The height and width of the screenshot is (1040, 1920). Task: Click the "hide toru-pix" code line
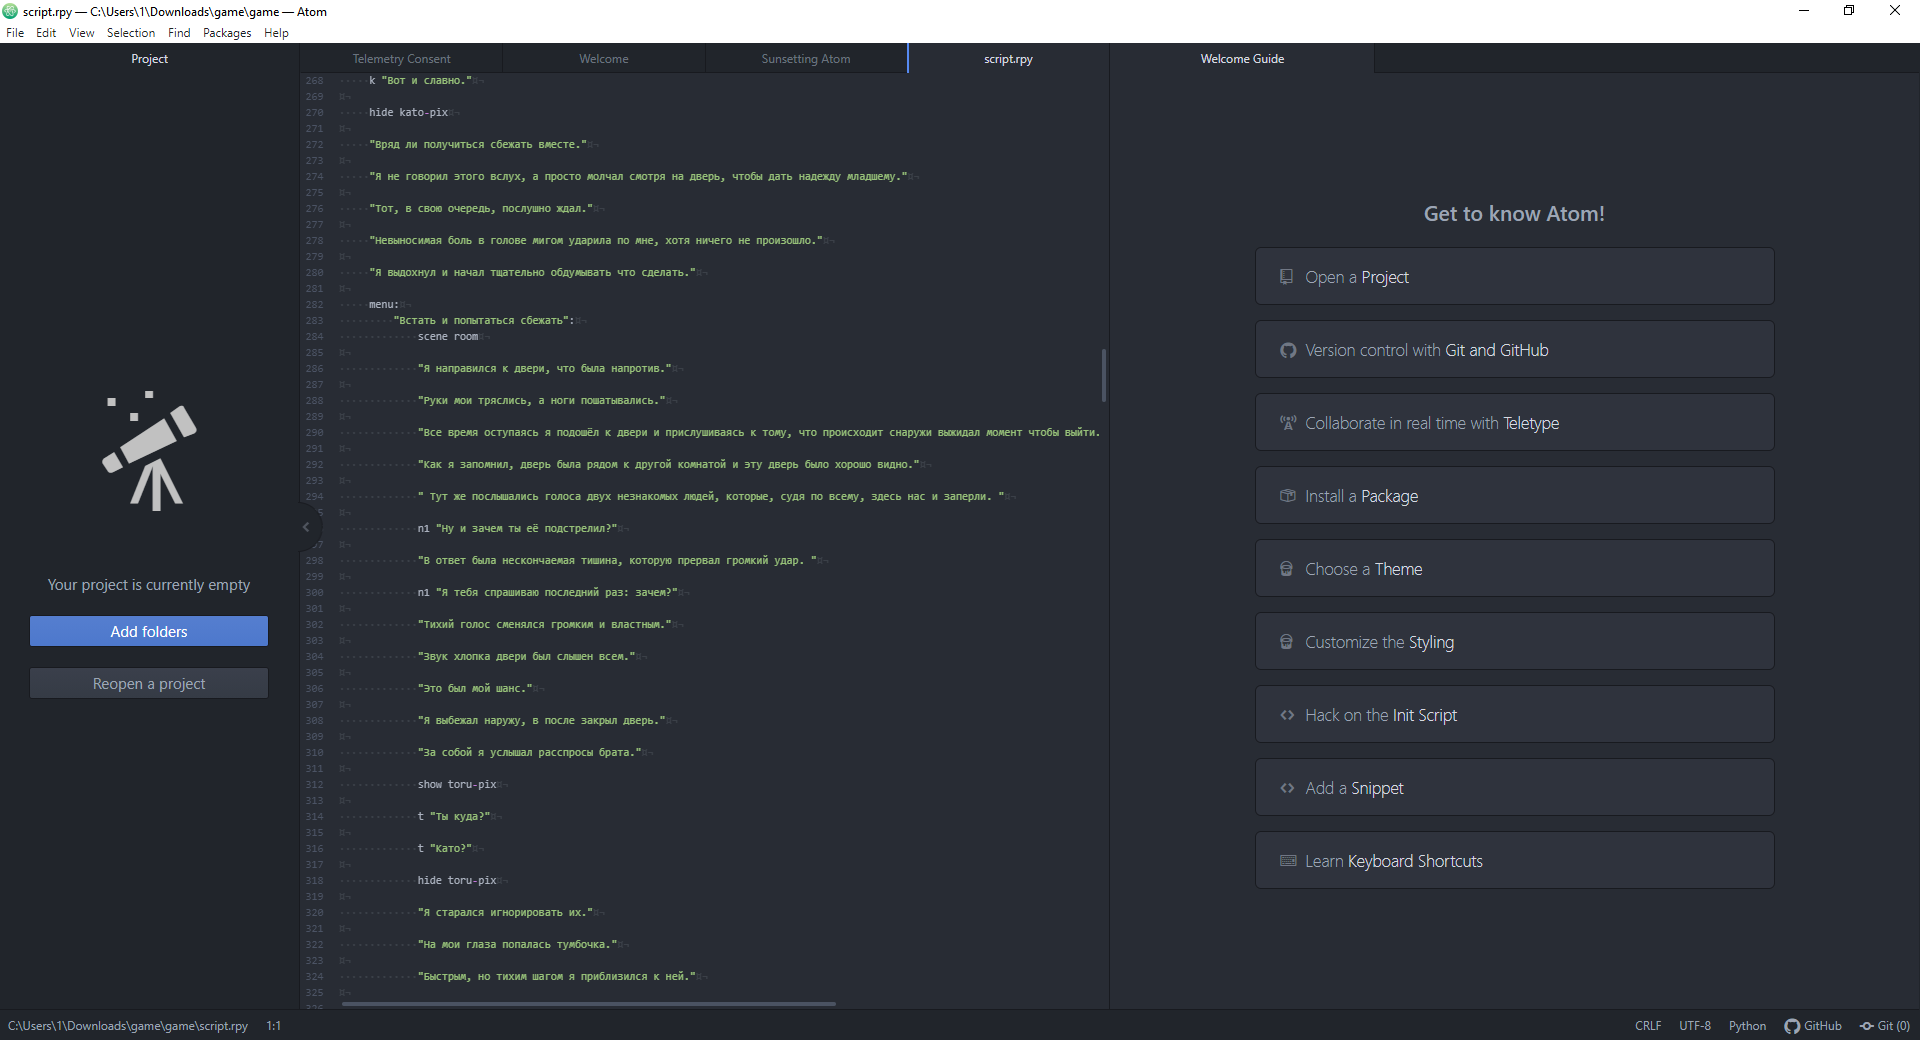(457, 881)
